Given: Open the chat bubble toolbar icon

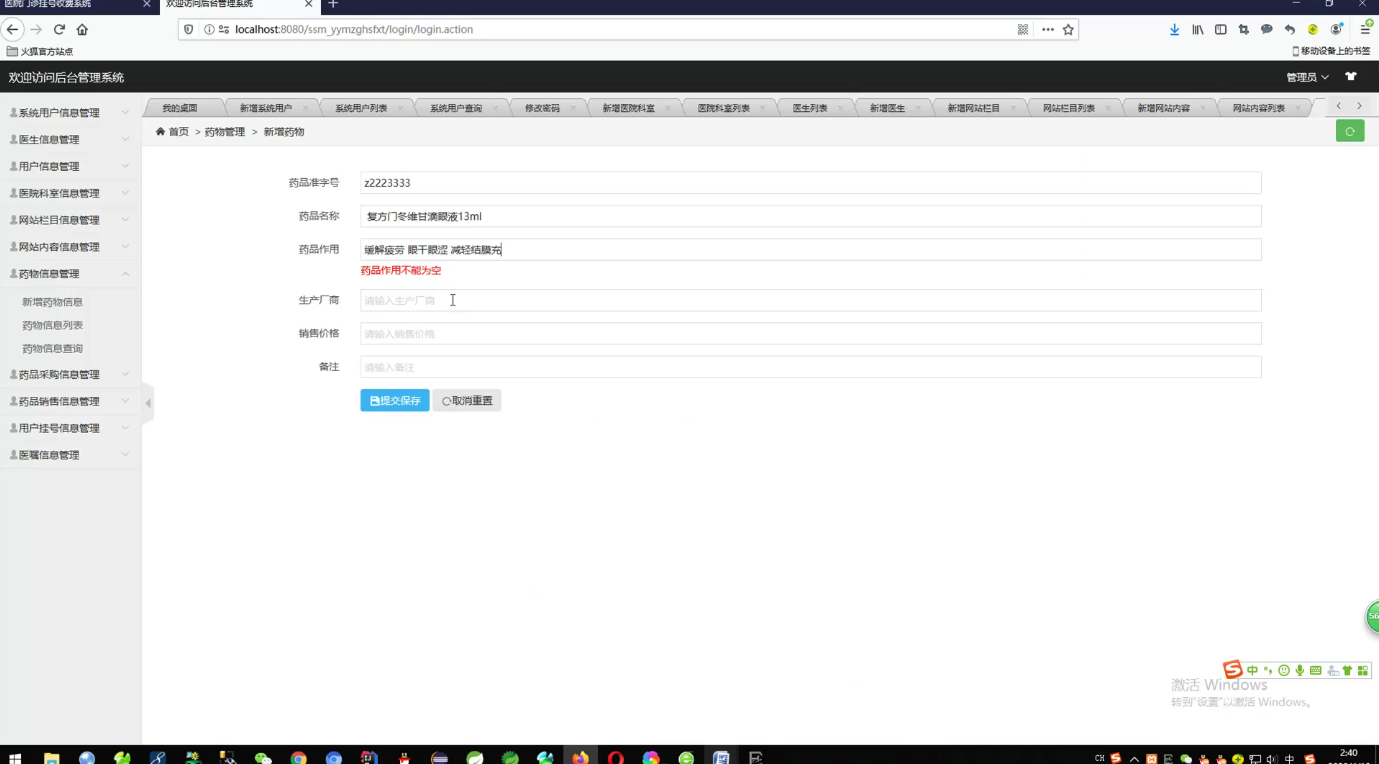Looking at the screenshot, I should point(1266,30).
